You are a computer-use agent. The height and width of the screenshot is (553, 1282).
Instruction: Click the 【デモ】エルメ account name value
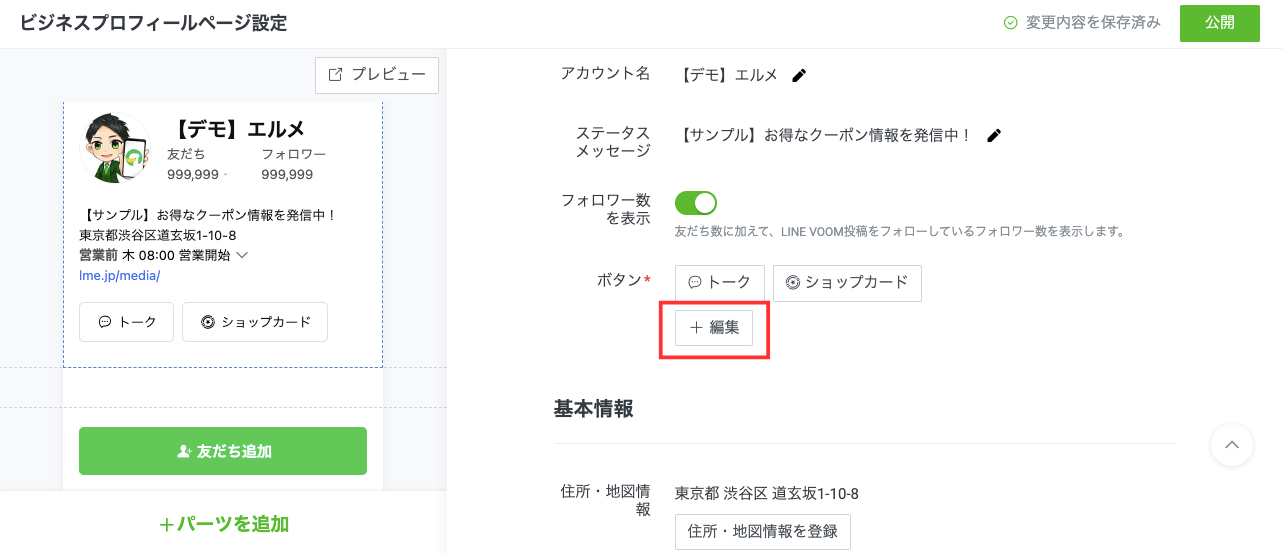pyautogui.click(x=727, y=75)
